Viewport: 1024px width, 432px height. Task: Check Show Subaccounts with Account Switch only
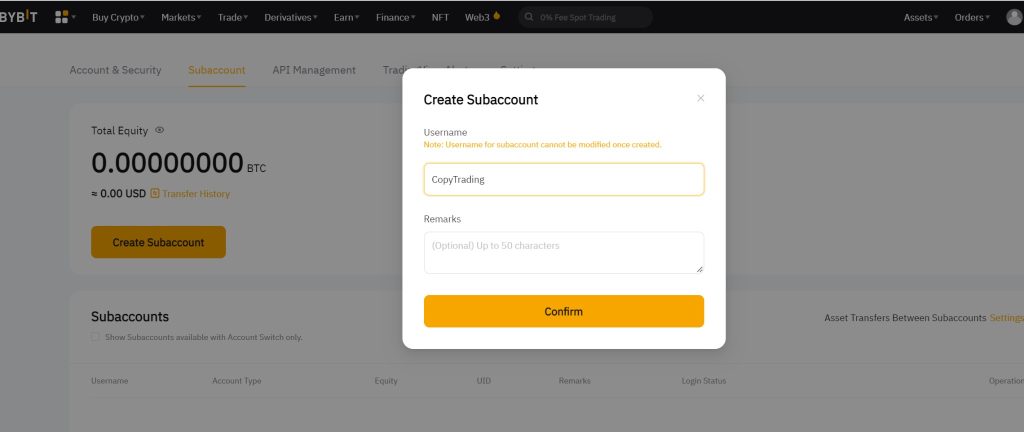(96, 337)
